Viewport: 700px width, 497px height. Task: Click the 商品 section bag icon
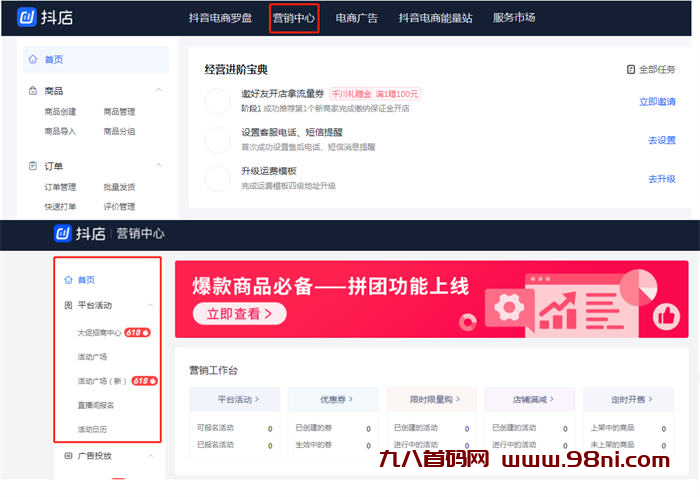pyautogui.click(x=34, y=91)
